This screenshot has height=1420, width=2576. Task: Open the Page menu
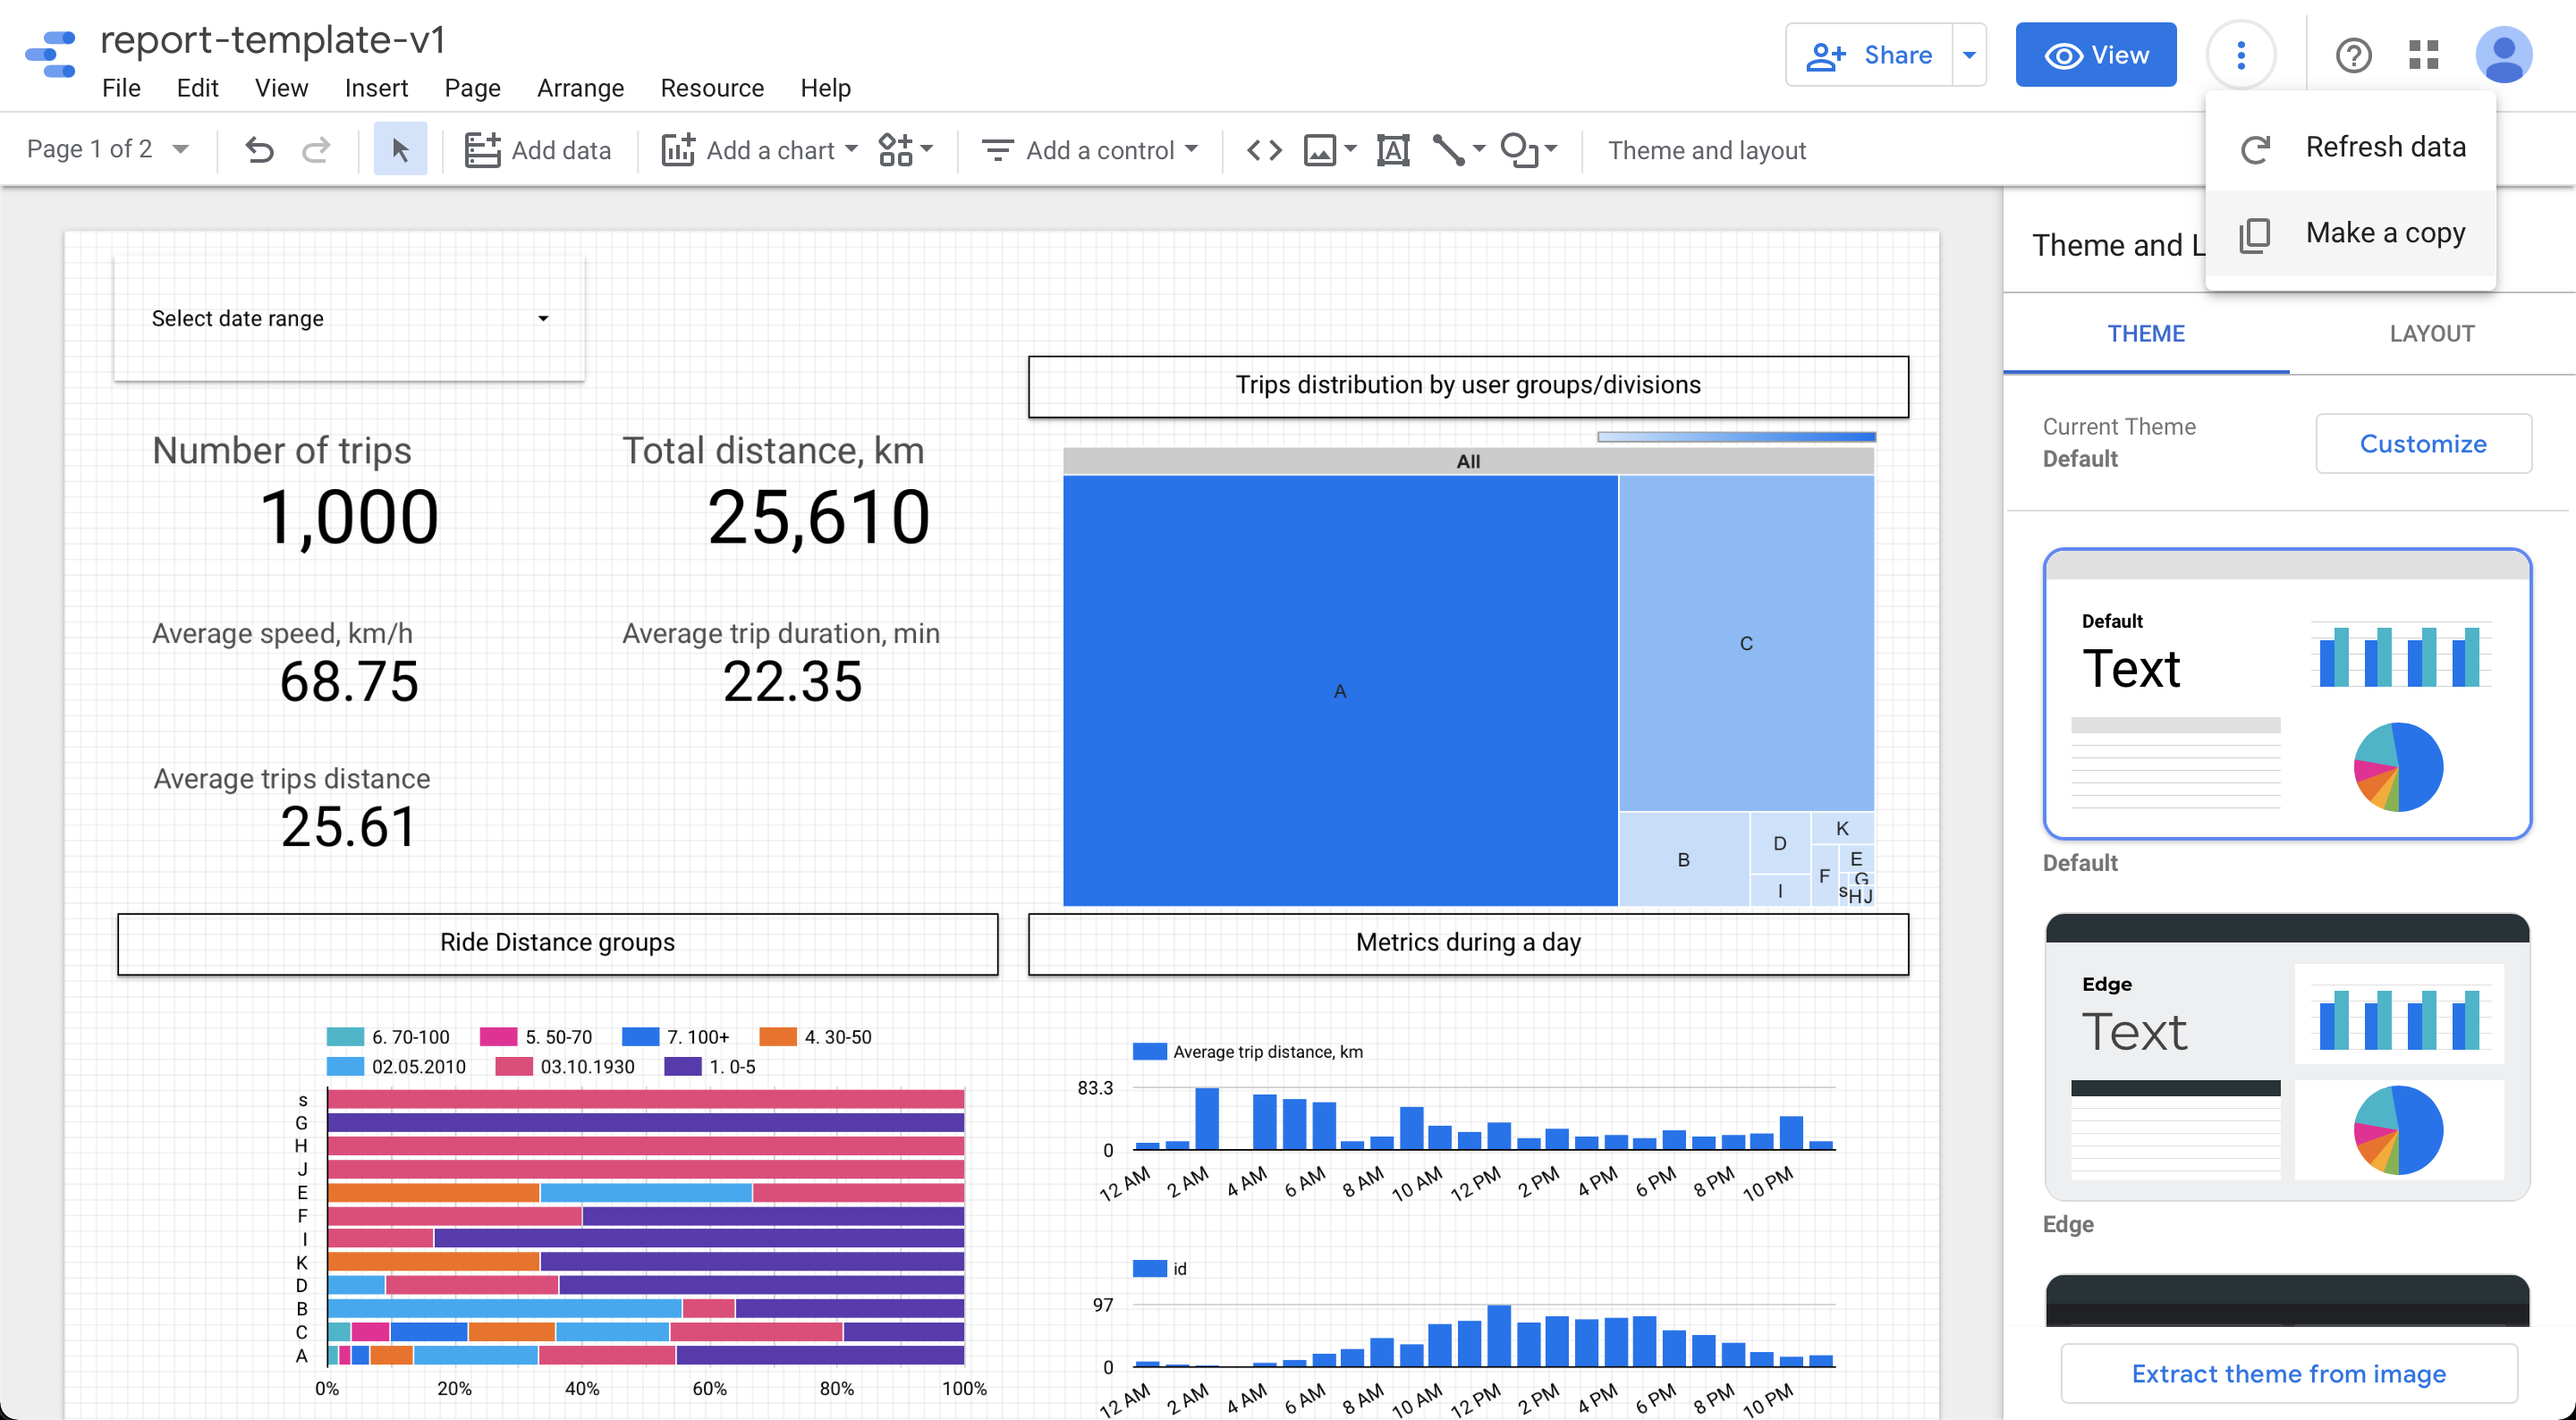(472, 88)
